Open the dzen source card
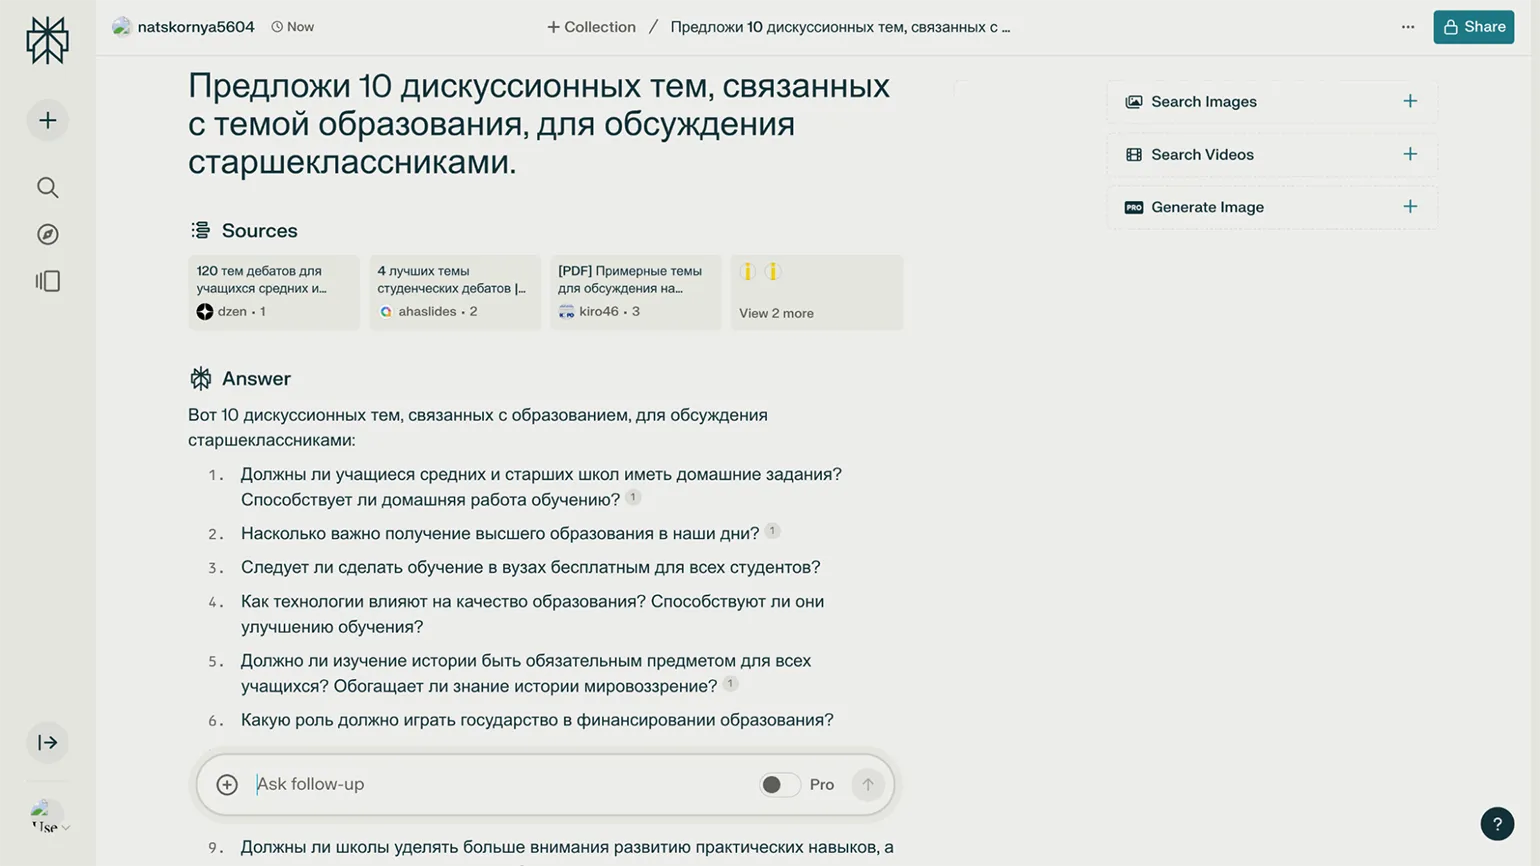The height and width of the screenshot is (866, 1540). (273, 292)
